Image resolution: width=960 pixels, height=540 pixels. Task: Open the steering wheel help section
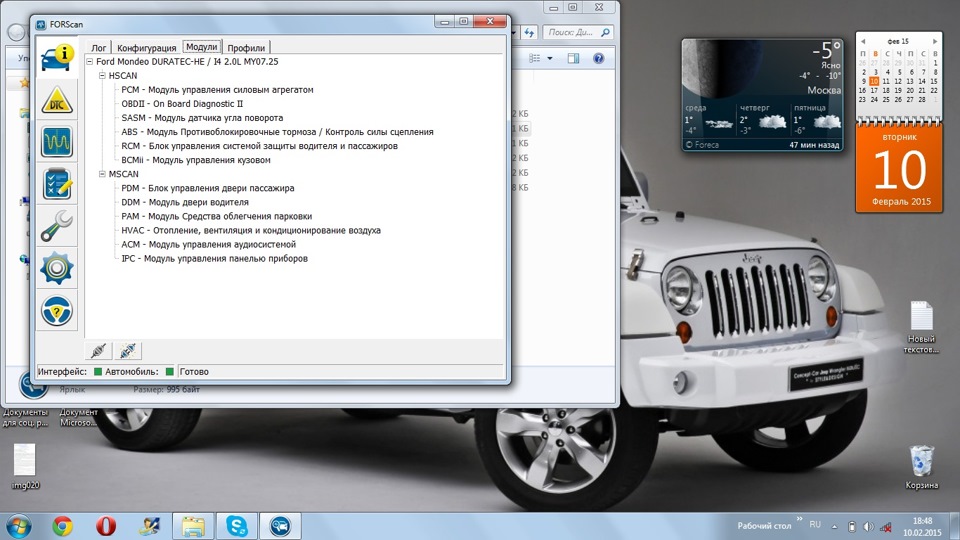[57, 310]
